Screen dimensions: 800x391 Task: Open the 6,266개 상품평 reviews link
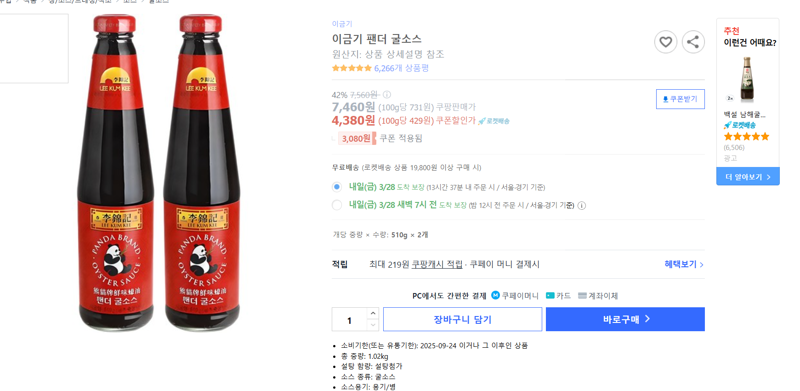coord(401,68)
